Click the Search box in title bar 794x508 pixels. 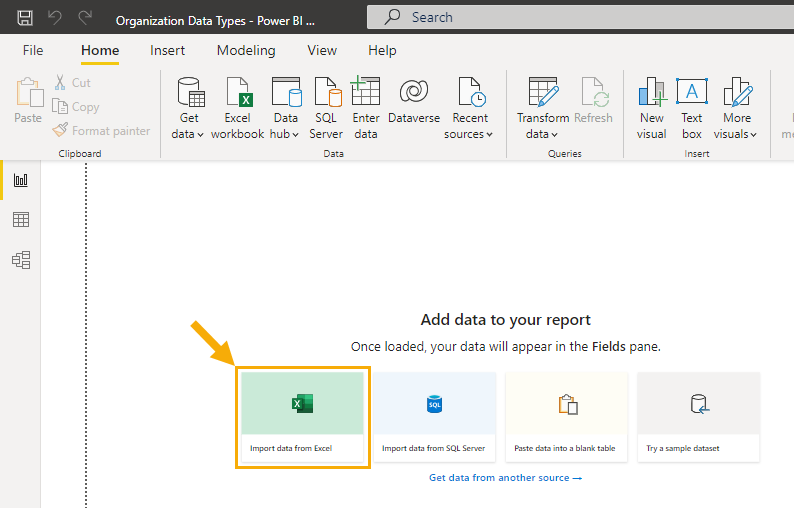580,17
